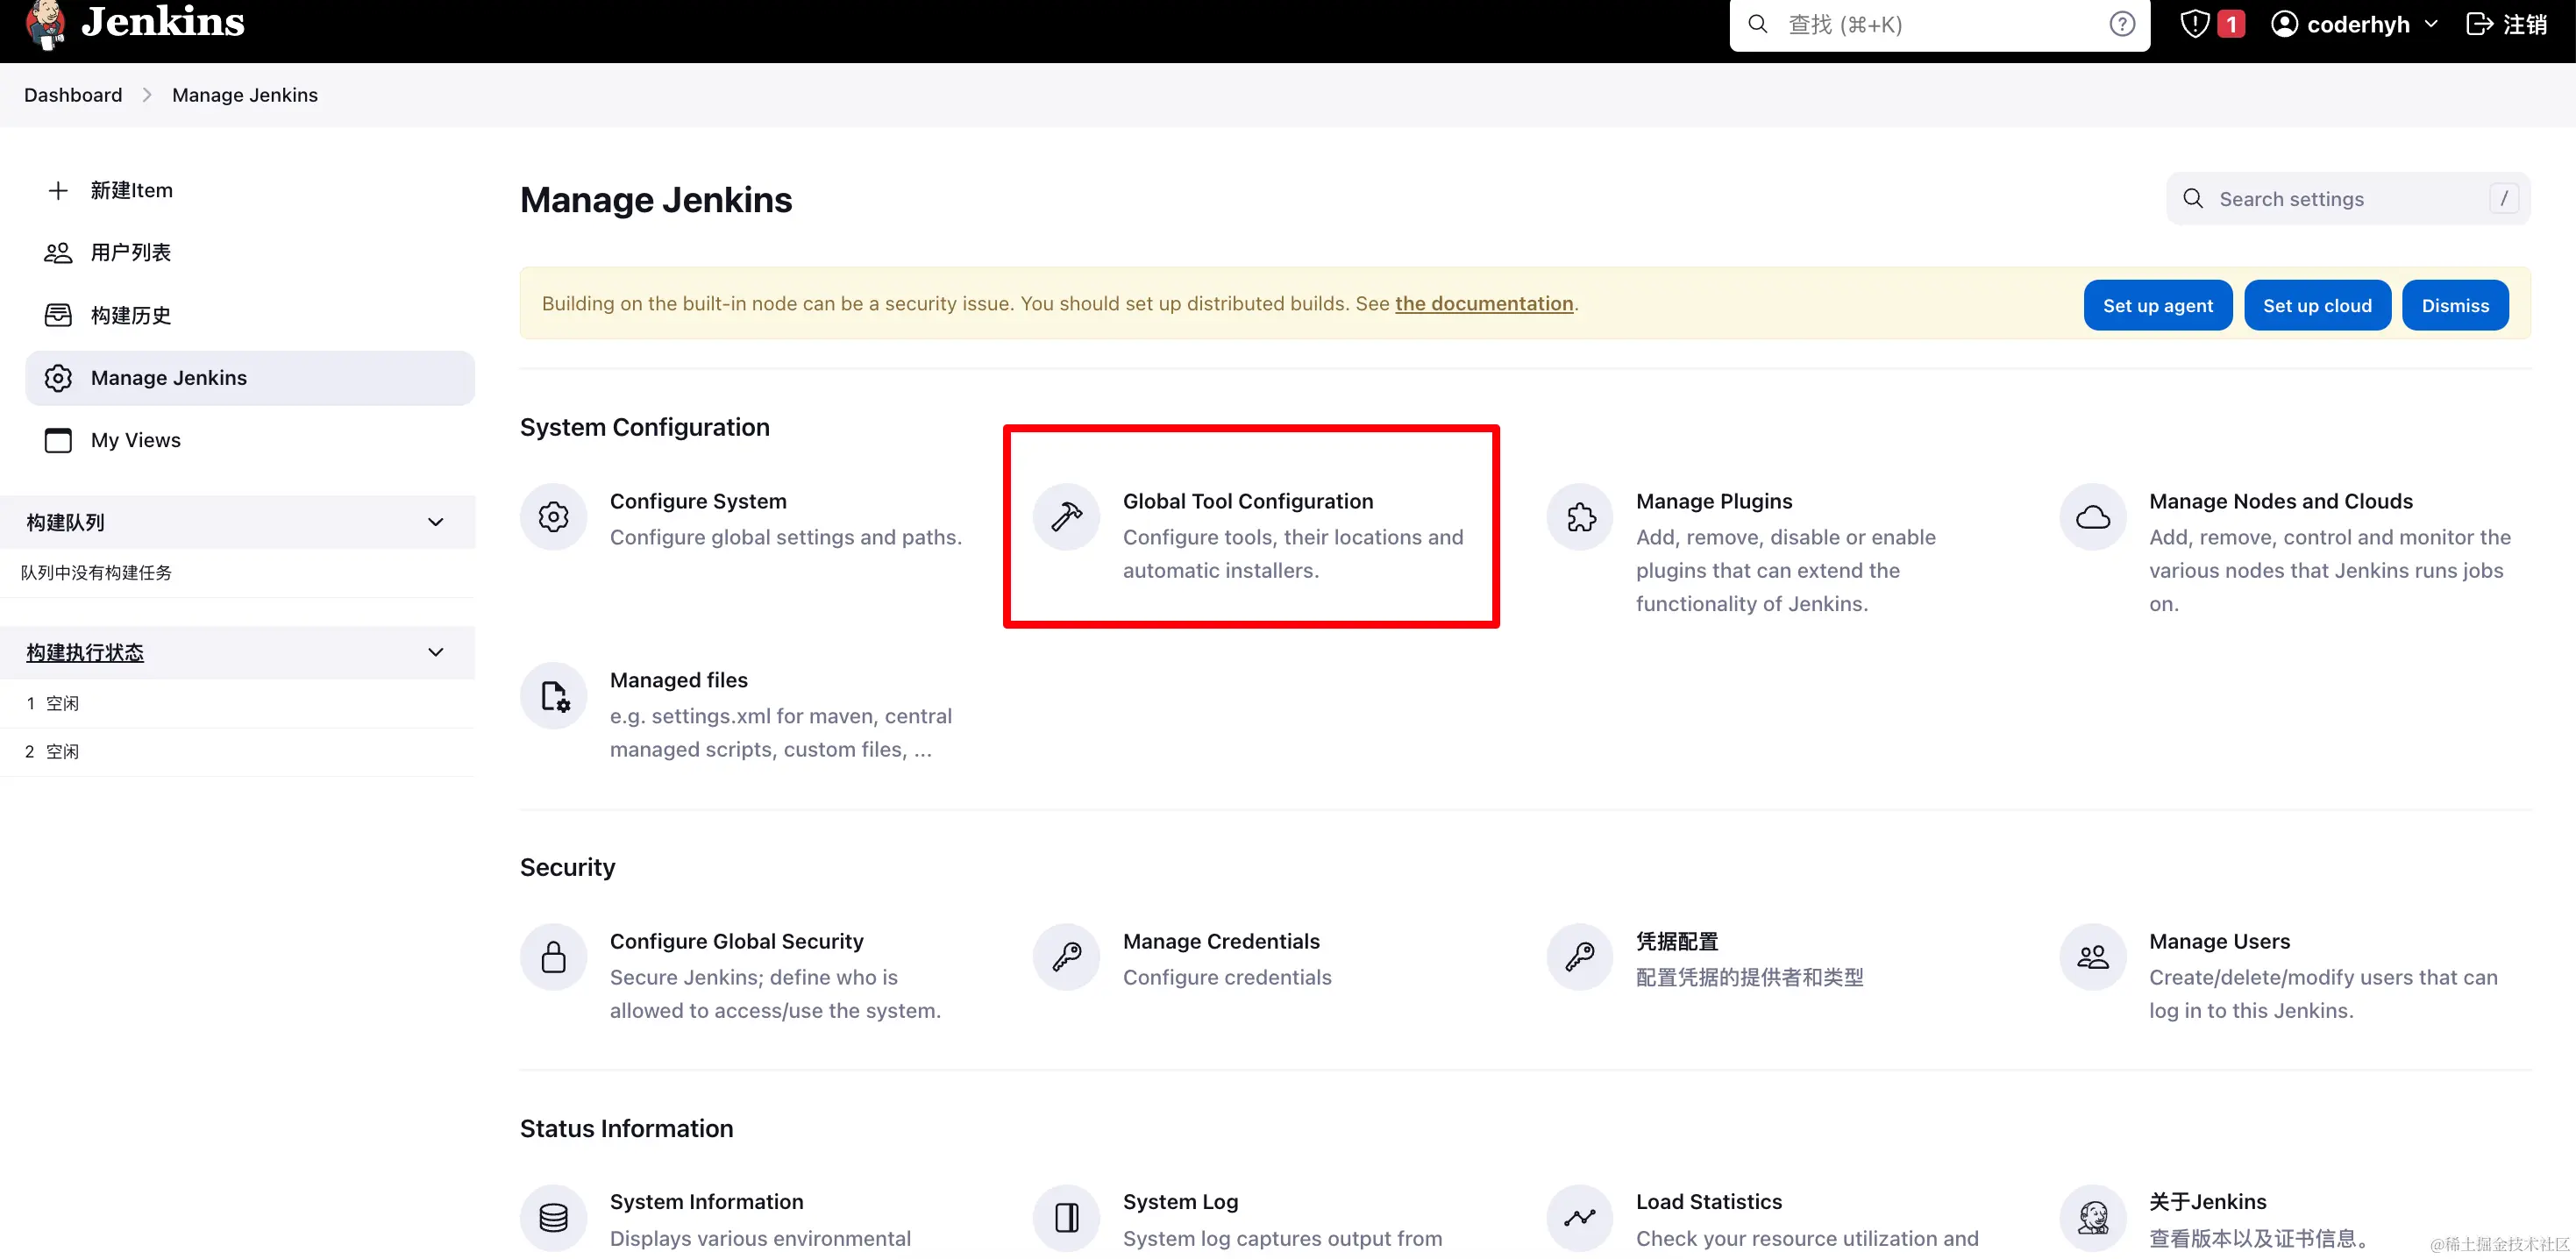Click the Load Statistics chart icon
Viewport: 2576px width, 1259px height.
[x=1580, y=1218]
